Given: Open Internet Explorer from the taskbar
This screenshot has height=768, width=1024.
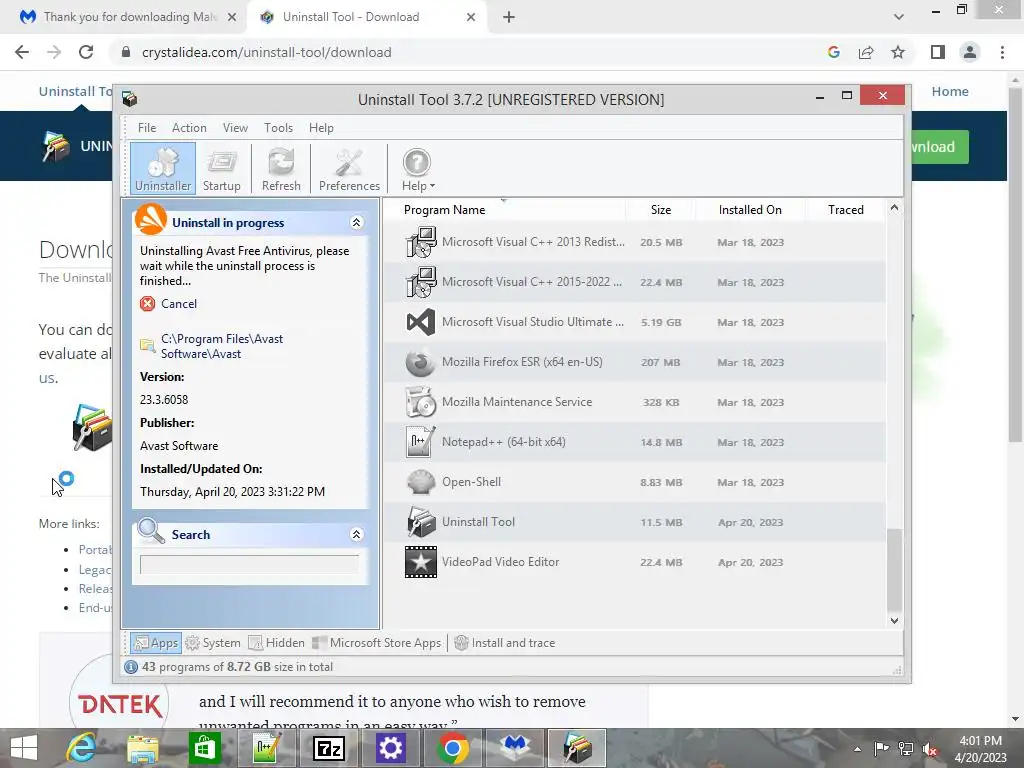Looking at the screenshot, I should point(82,748).
